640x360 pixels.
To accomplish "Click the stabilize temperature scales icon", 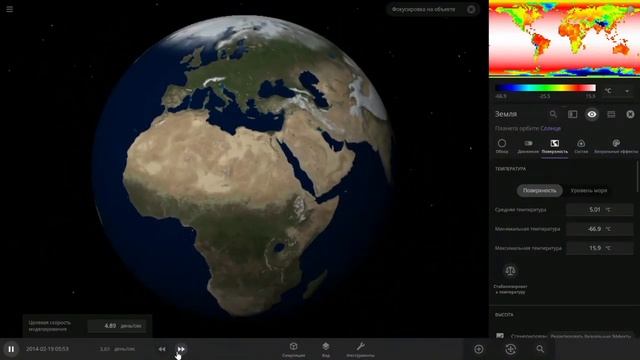I will pos(510,271).
